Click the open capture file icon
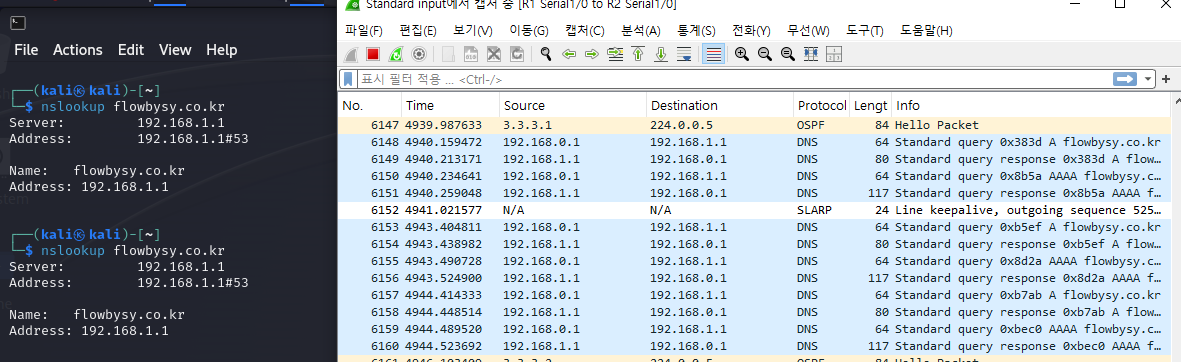The height and width of the screenshot is (362, 1181). point(448,54)
